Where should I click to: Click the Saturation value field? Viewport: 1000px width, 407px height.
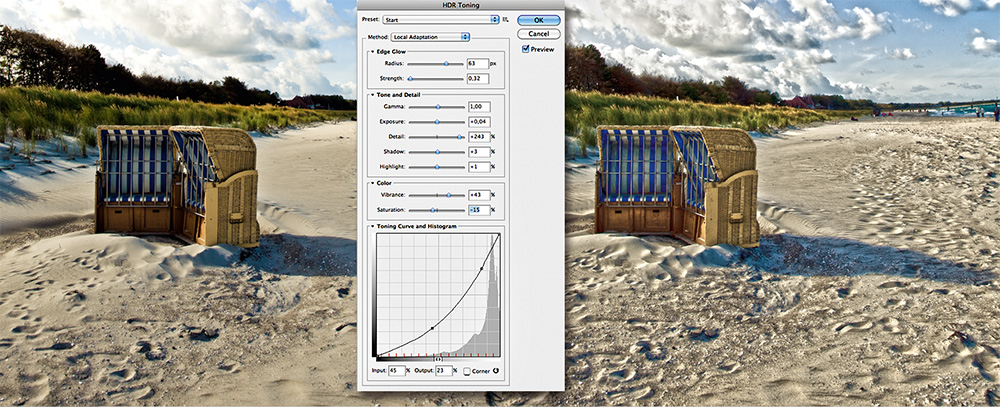[477, 210]
